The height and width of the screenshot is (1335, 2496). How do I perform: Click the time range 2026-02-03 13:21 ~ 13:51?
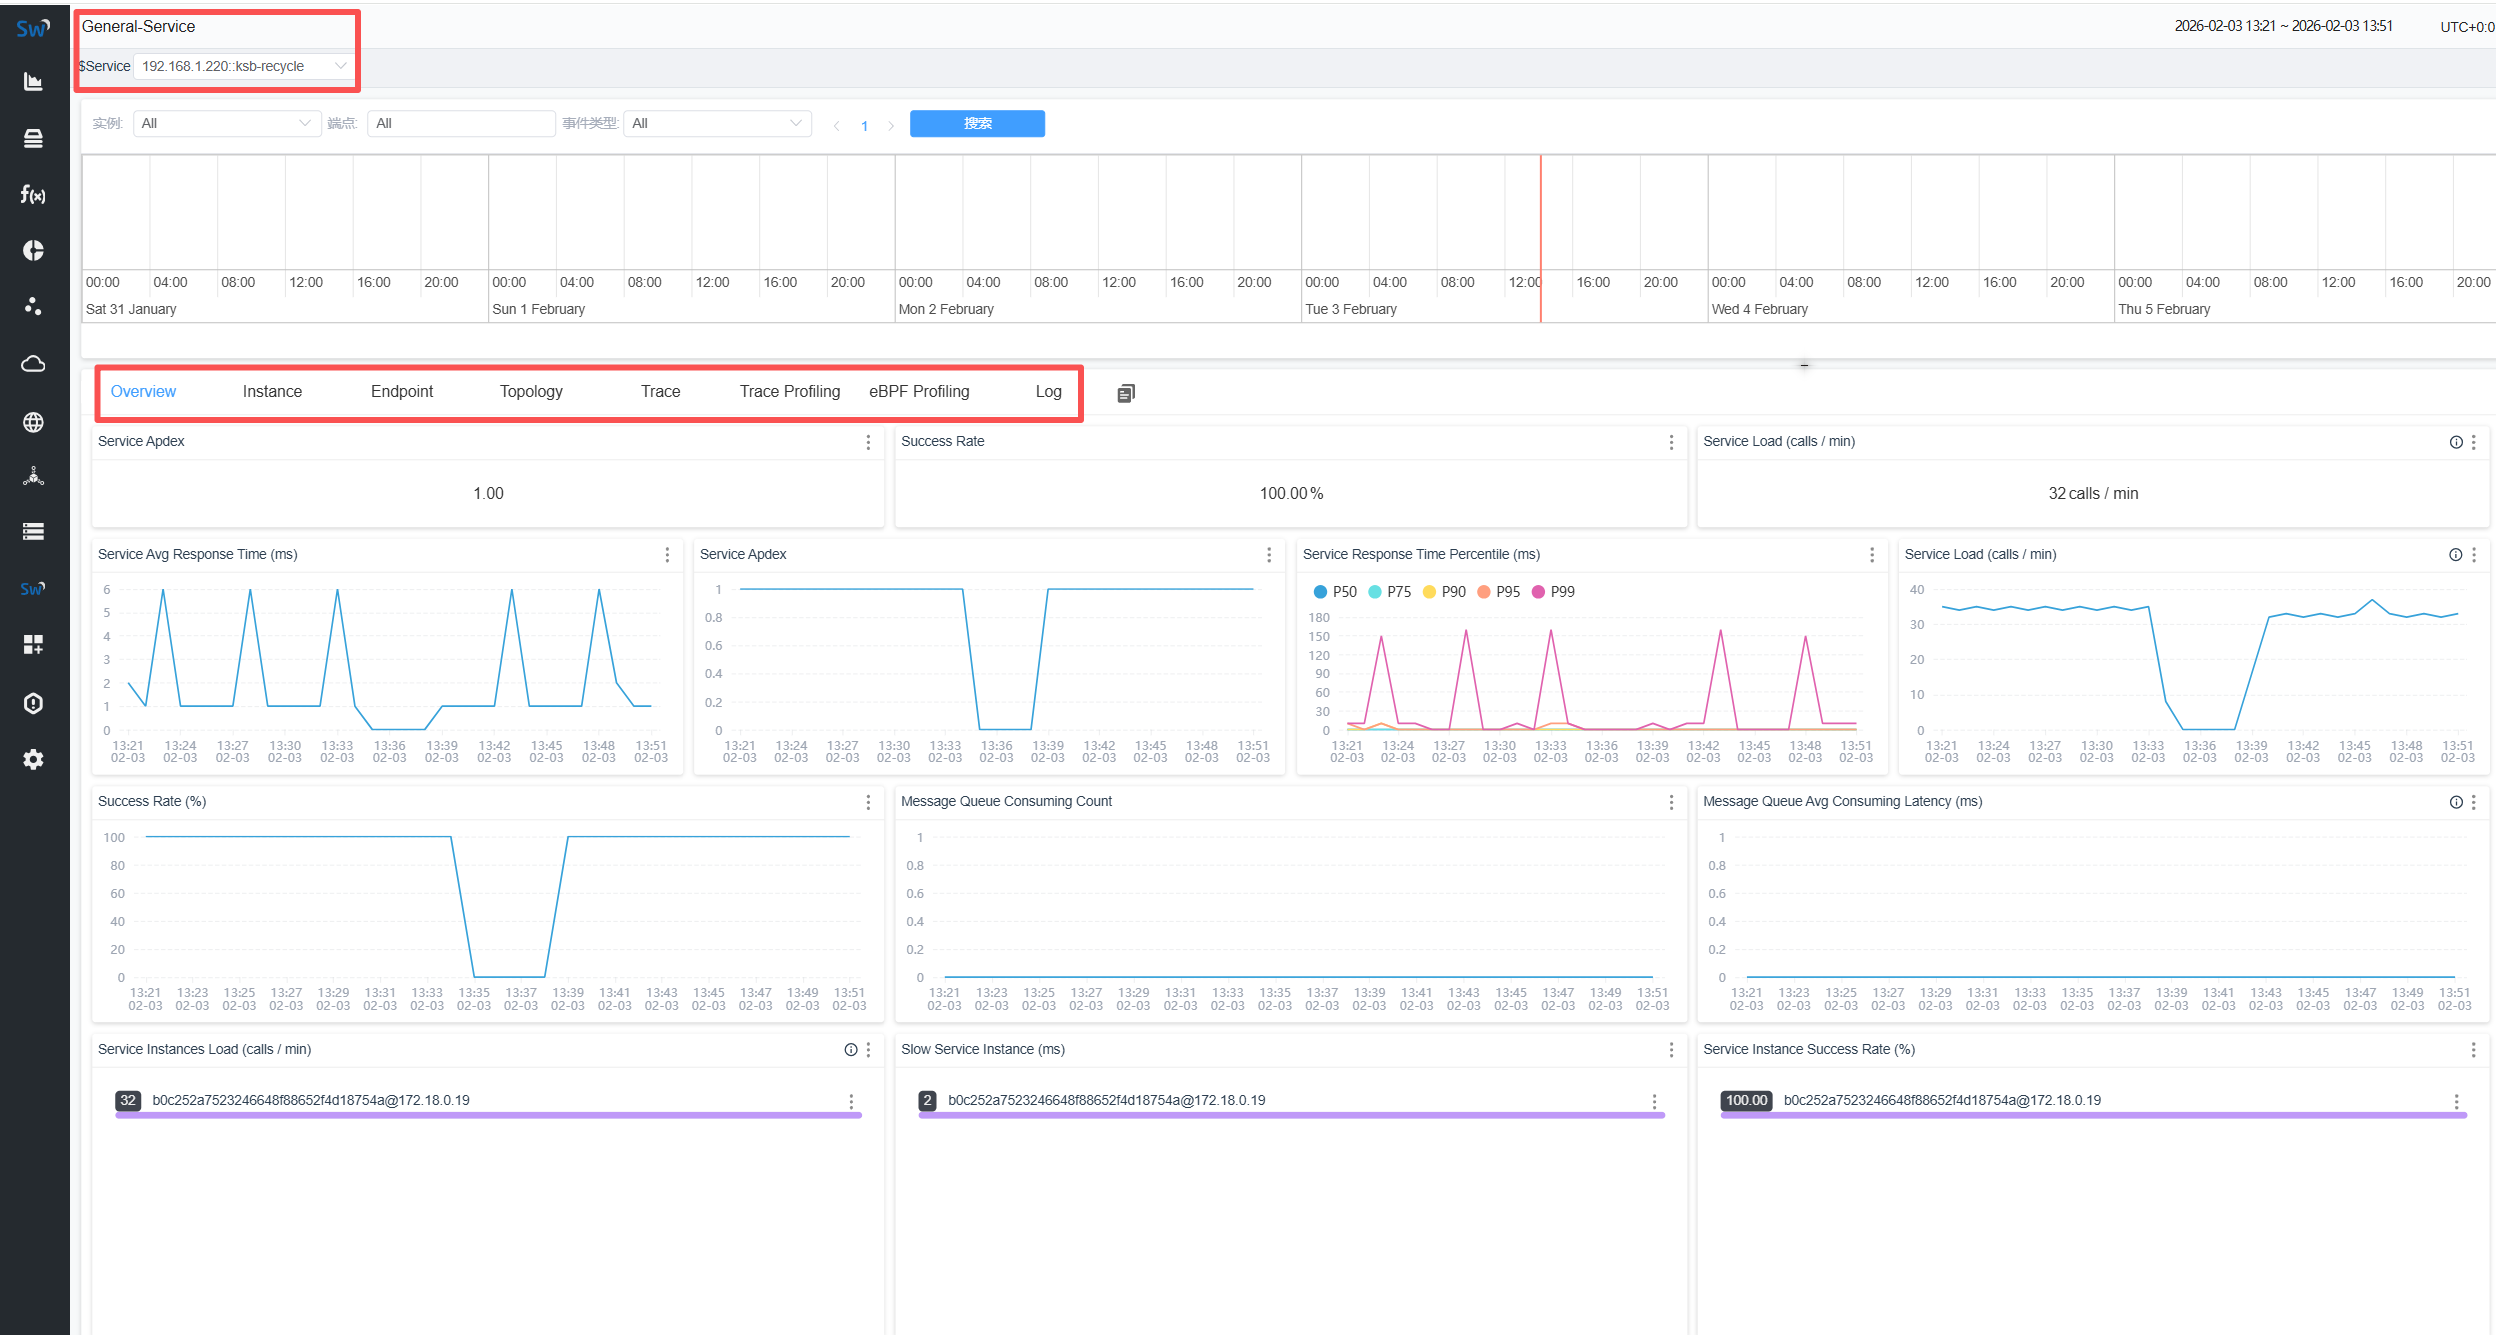(x=2283, y=26)
